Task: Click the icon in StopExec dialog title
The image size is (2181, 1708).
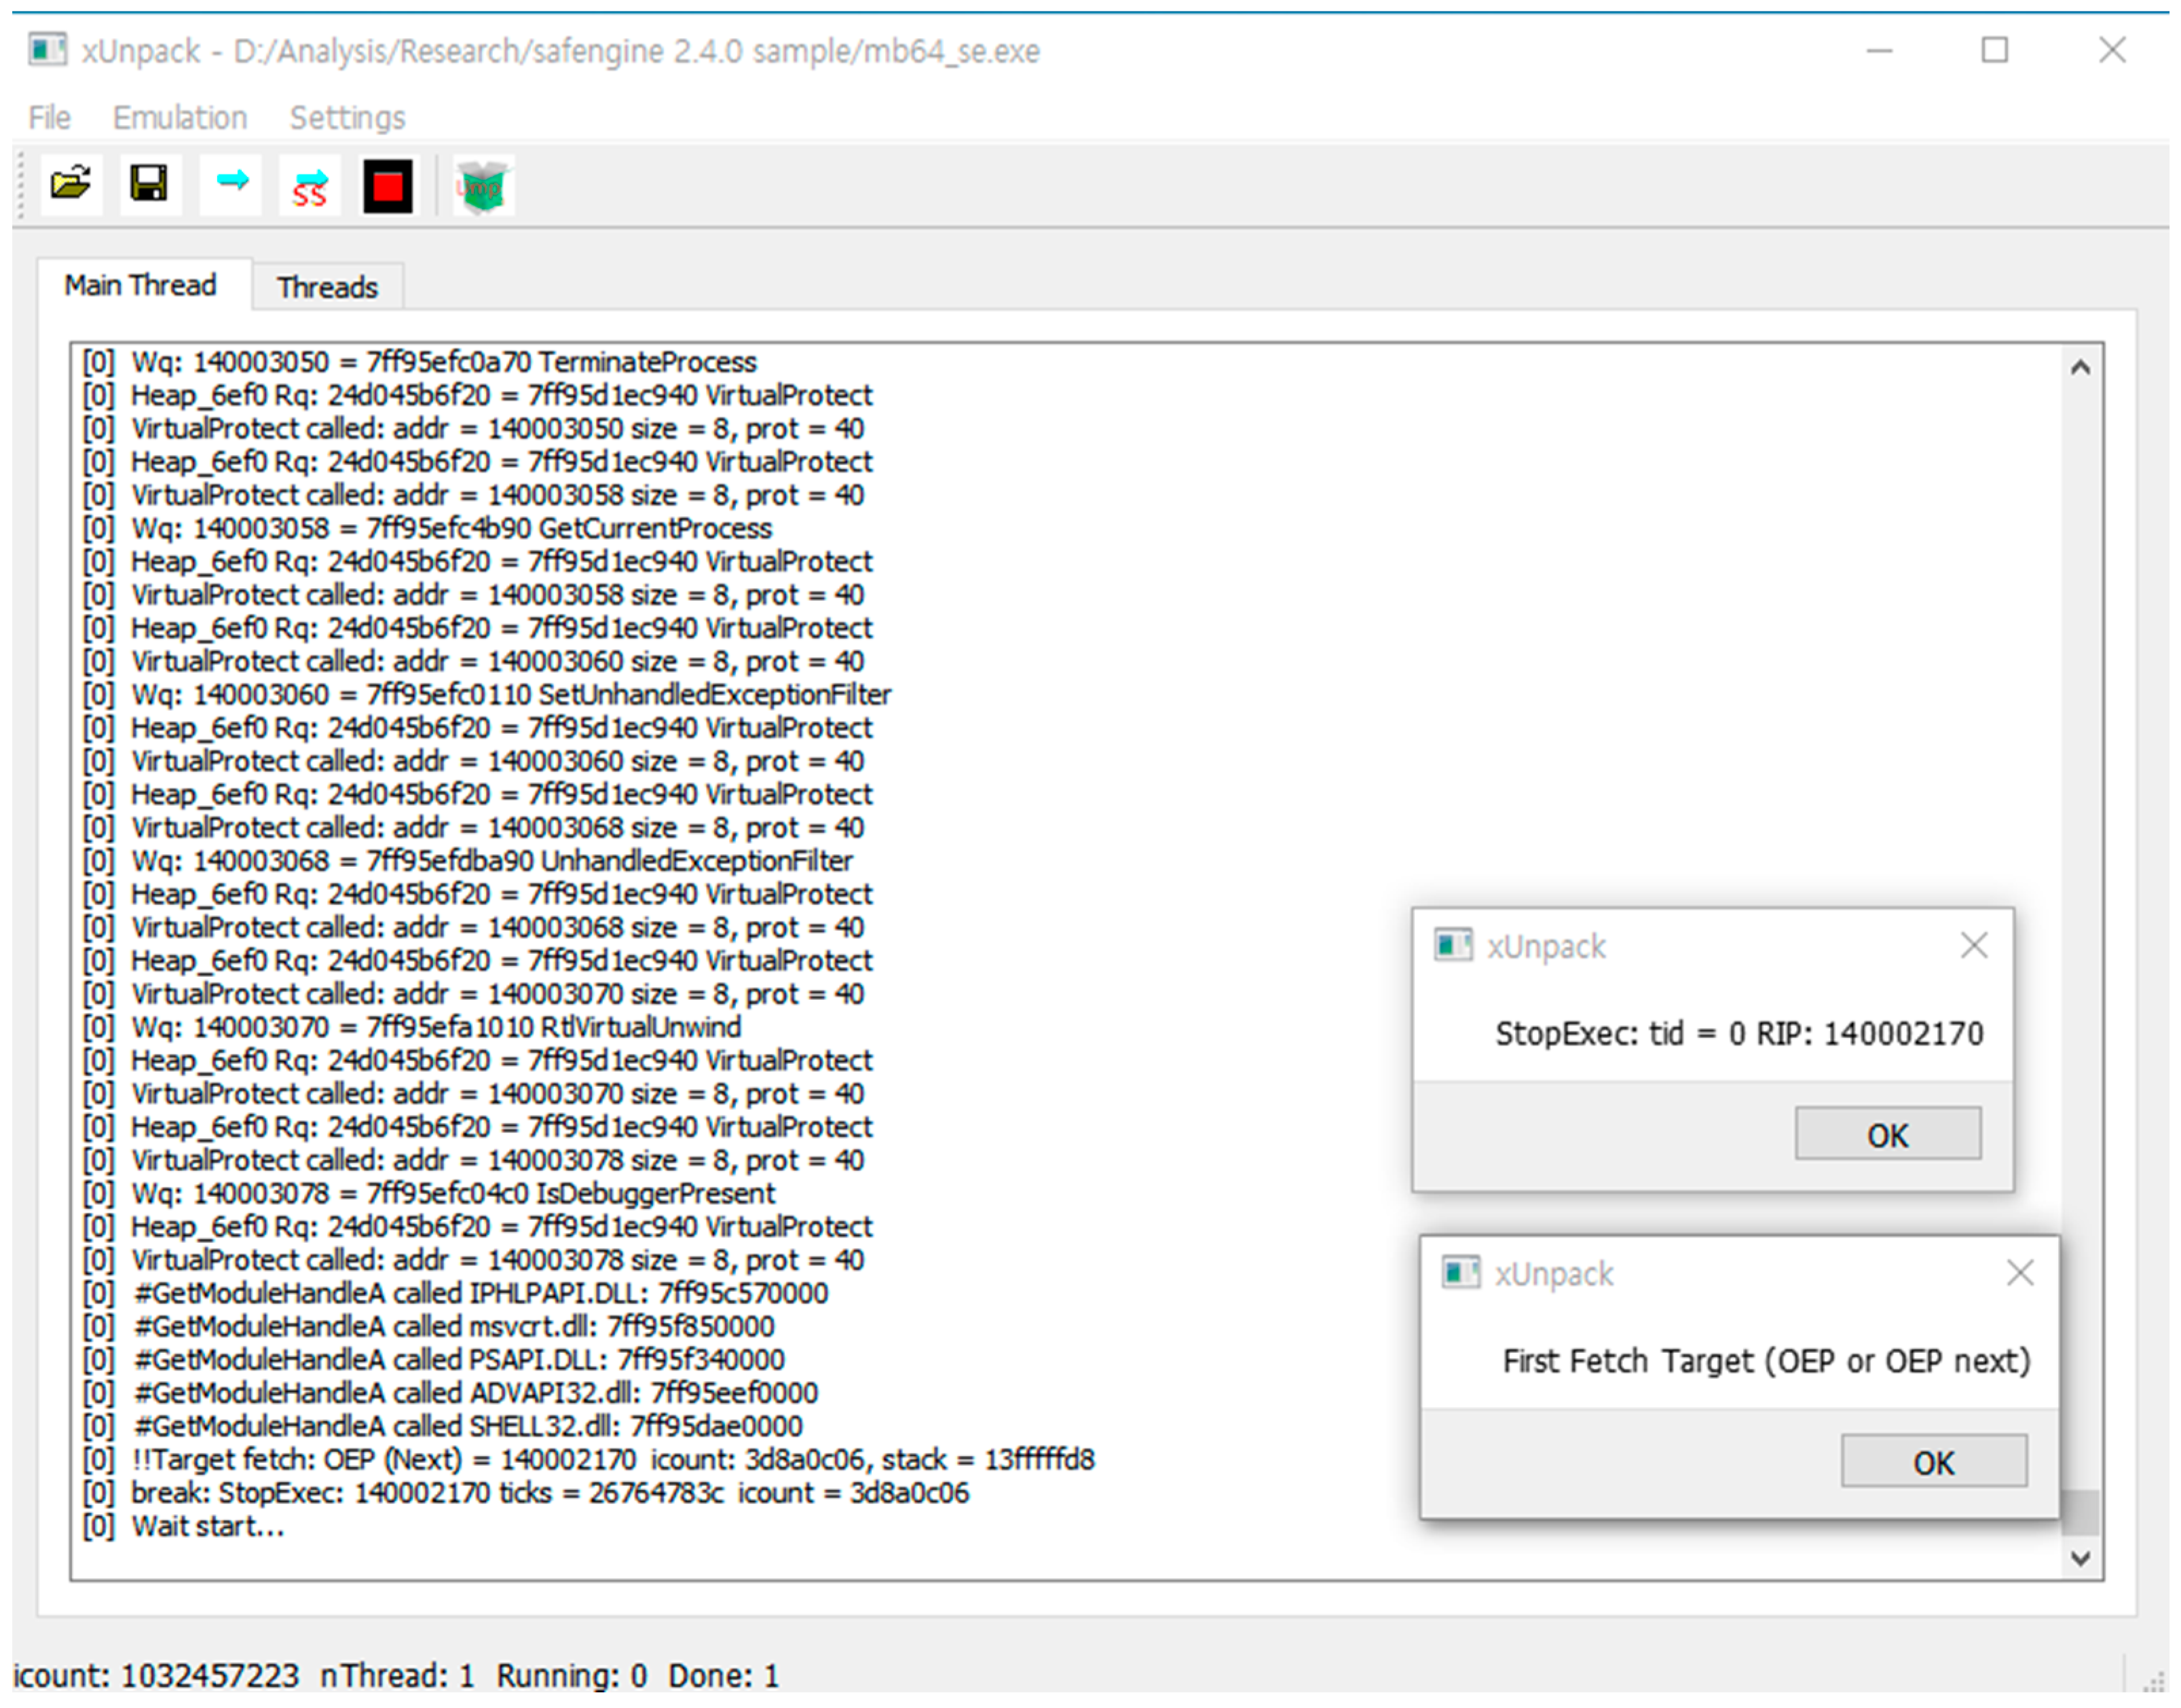Action: point(1453,945)
